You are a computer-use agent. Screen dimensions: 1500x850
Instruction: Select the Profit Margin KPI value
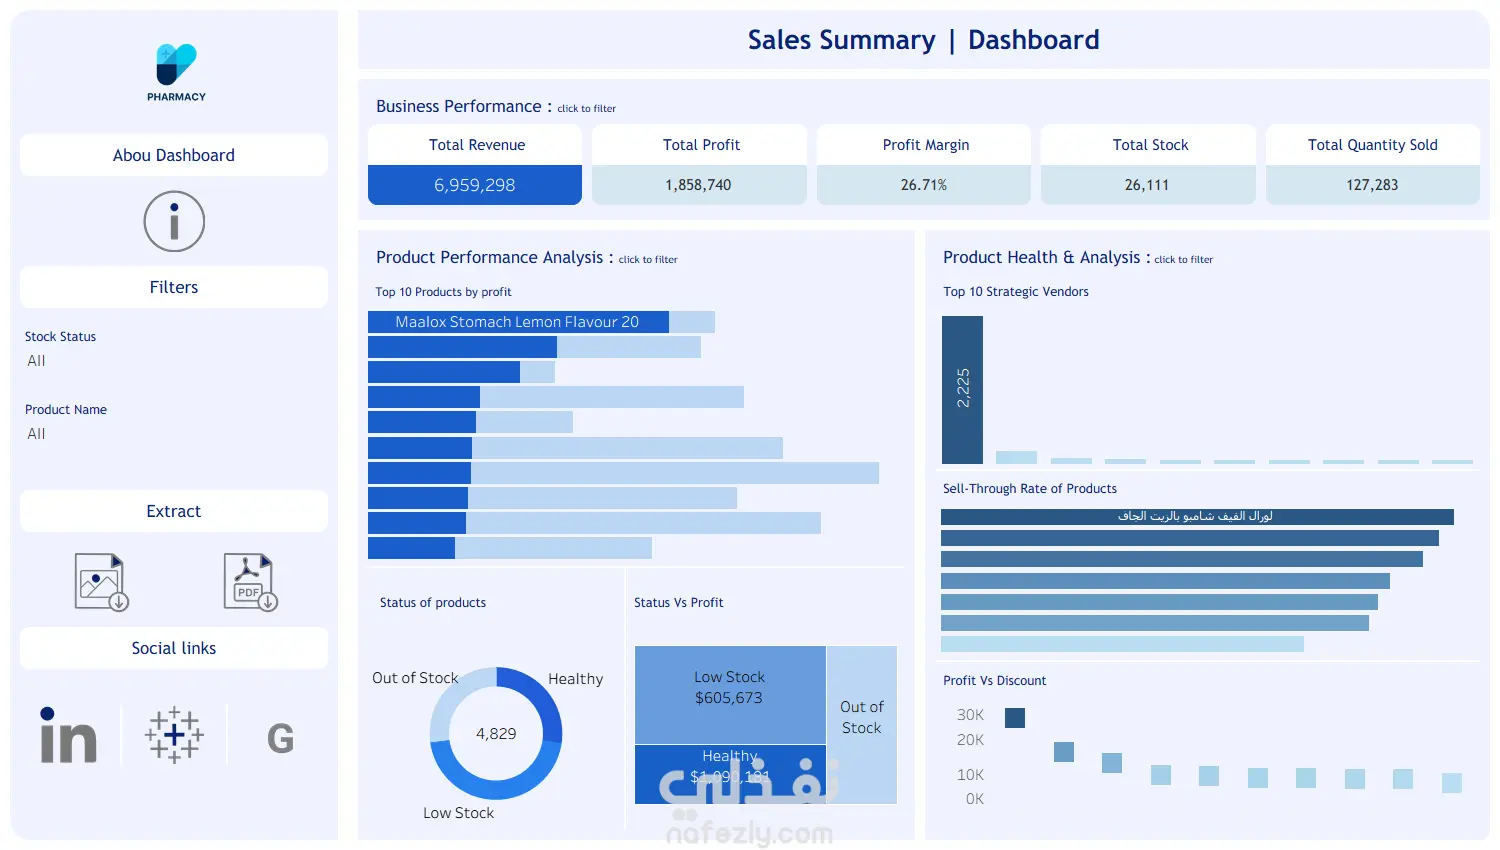[924, 185]
